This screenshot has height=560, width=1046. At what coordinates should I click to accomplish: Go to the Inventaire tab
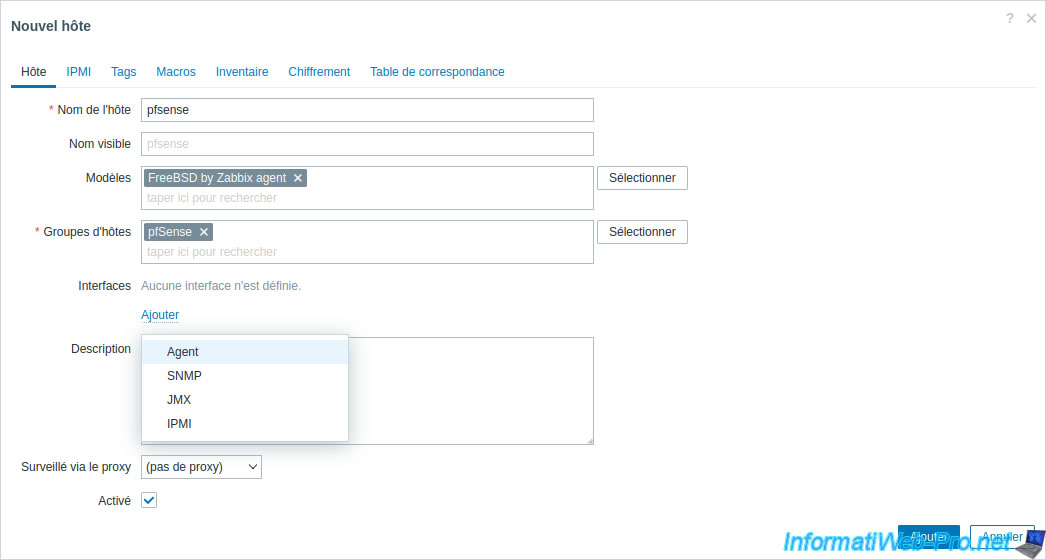[x=242, y=72]
